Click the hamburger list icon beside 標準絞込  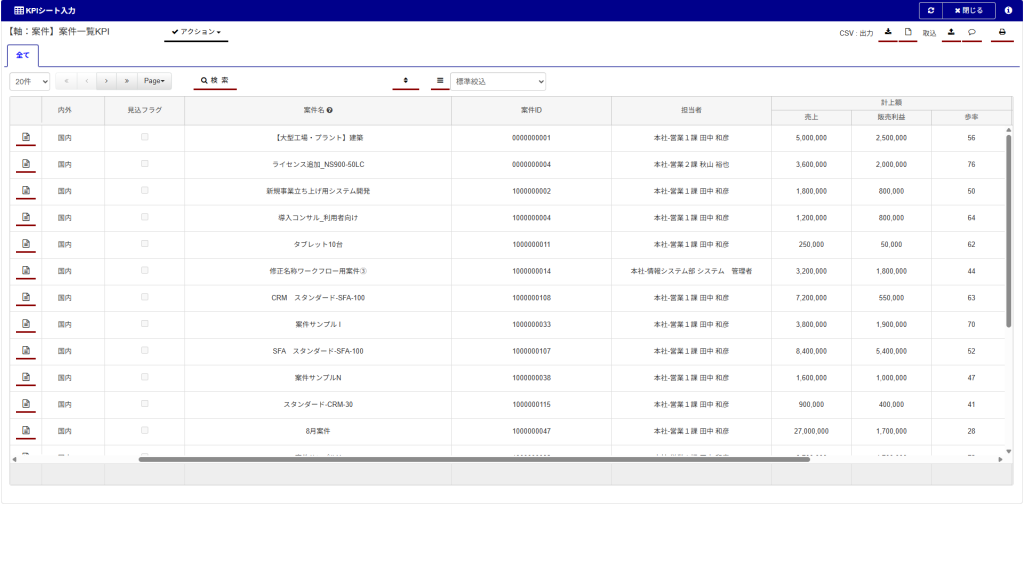click(x=440, y=80)
